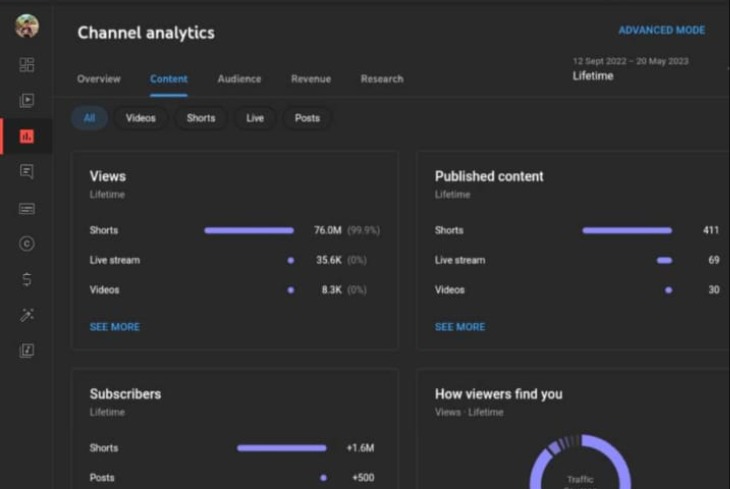Image resolution: width=730 pixels, height=489 pixels.
Task: Select the Analytics bar chart sidebar icon
Action: tap(27, 136)
